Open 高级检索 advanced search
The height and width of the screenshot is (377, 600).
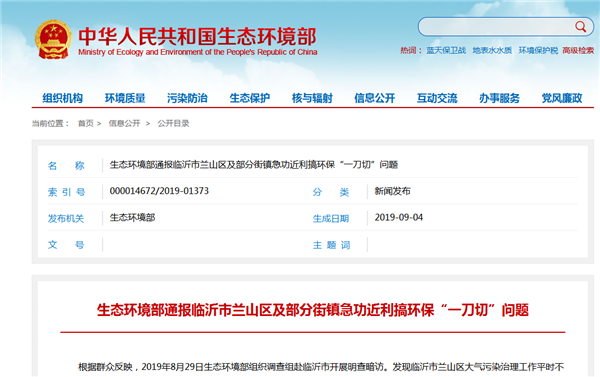pyautogui.click(x=578, y=51)
